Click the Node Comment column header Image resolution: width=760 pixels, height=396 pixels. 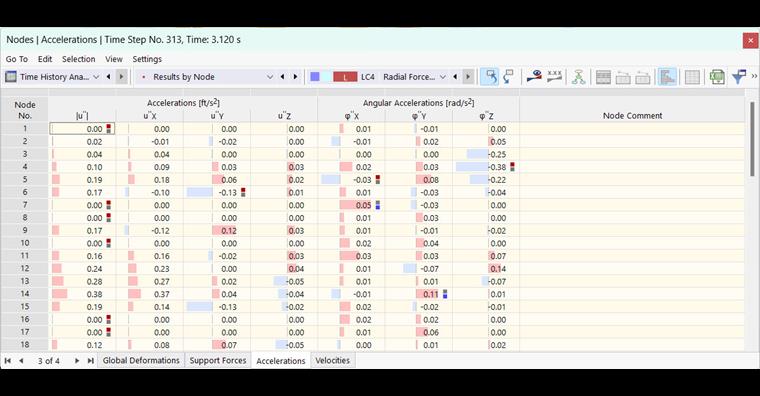(632, 115)
